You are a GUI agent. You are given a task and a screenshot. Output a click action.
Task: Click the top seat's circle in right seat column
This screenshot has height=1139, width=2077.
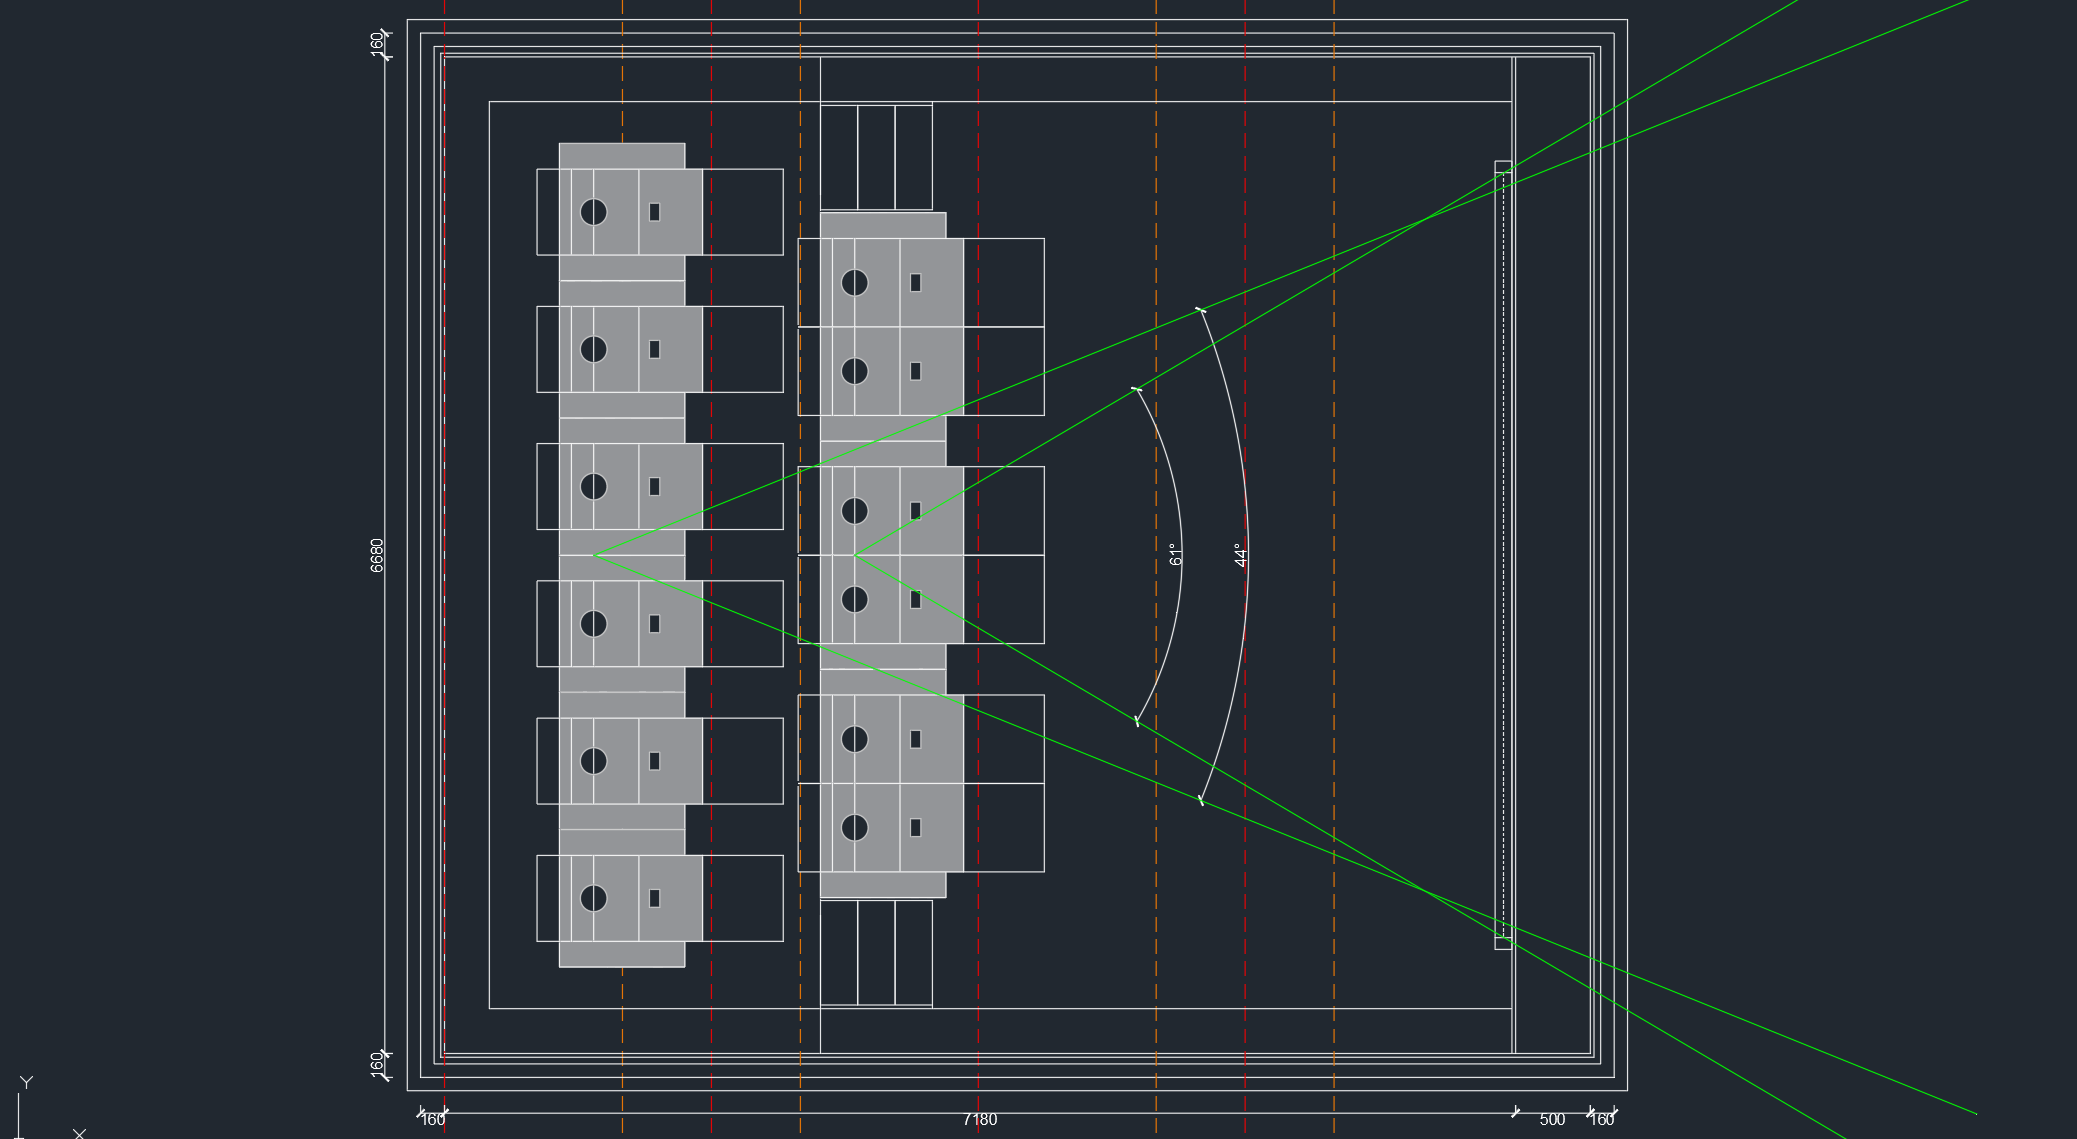coord(855,283)
